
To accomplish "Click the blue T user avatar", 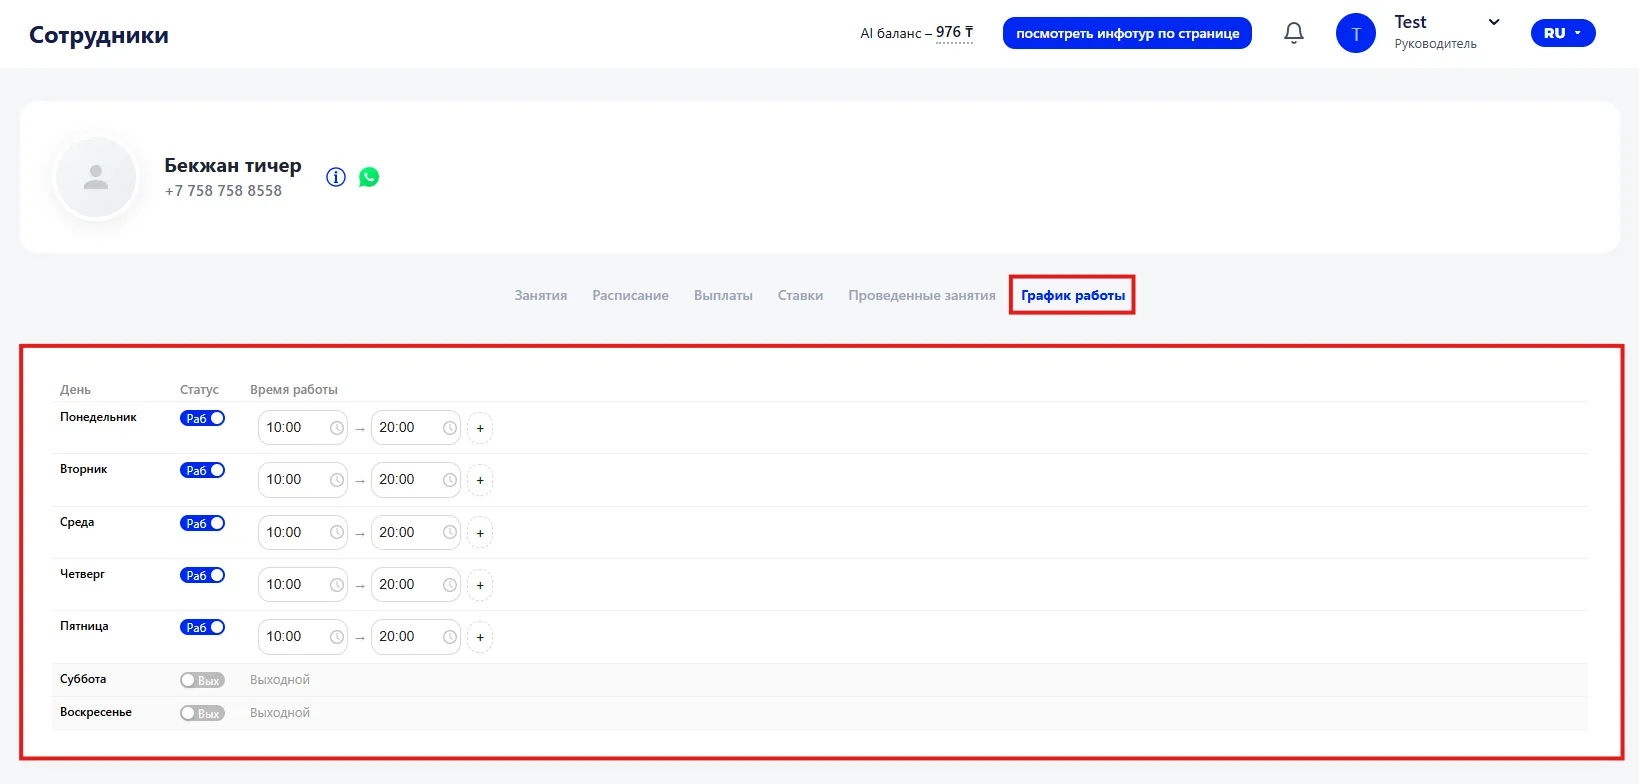I will click(1356, 34).
